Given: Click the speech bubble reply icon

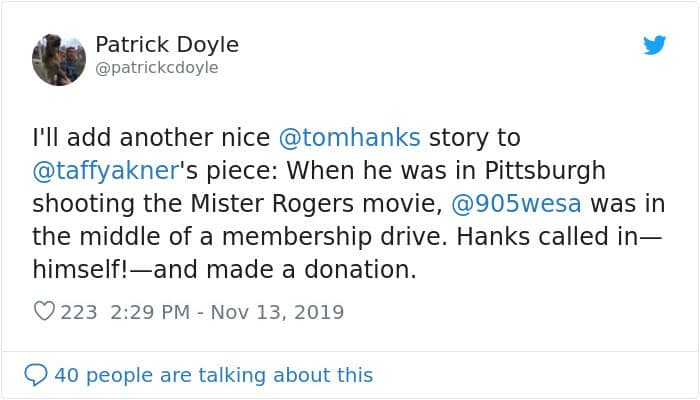Looking at the screenshot, I should point(36,375).
